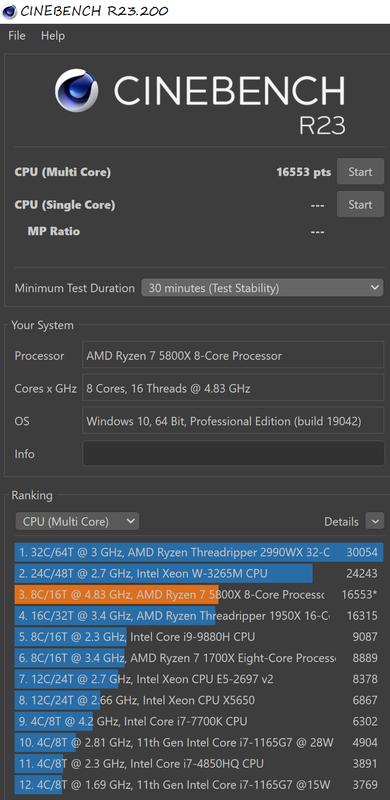Click the Cinebench sphere logo in the header
Viewport: 390px width, 800px height.
tap(77, 90)
